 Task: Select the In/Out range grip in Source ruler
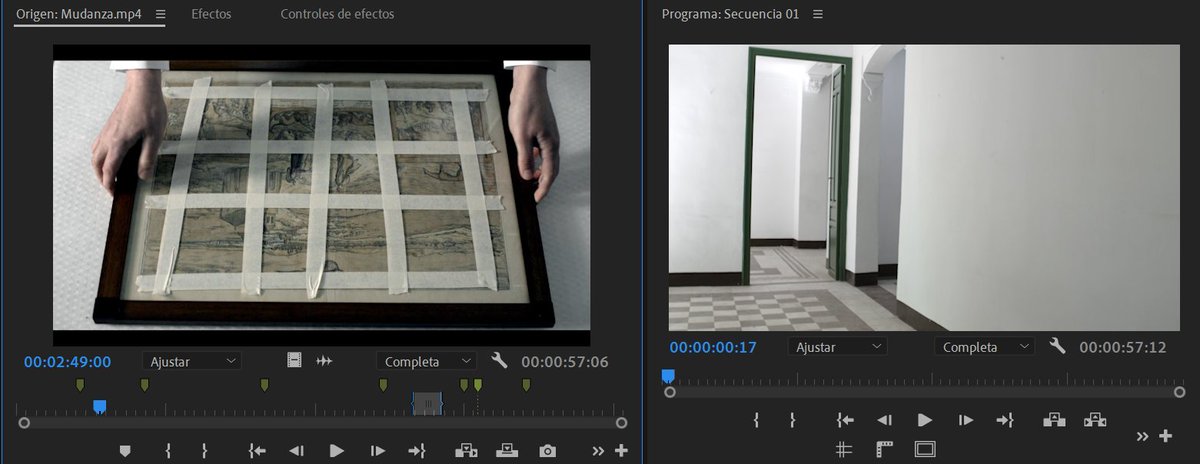(427, 404)
